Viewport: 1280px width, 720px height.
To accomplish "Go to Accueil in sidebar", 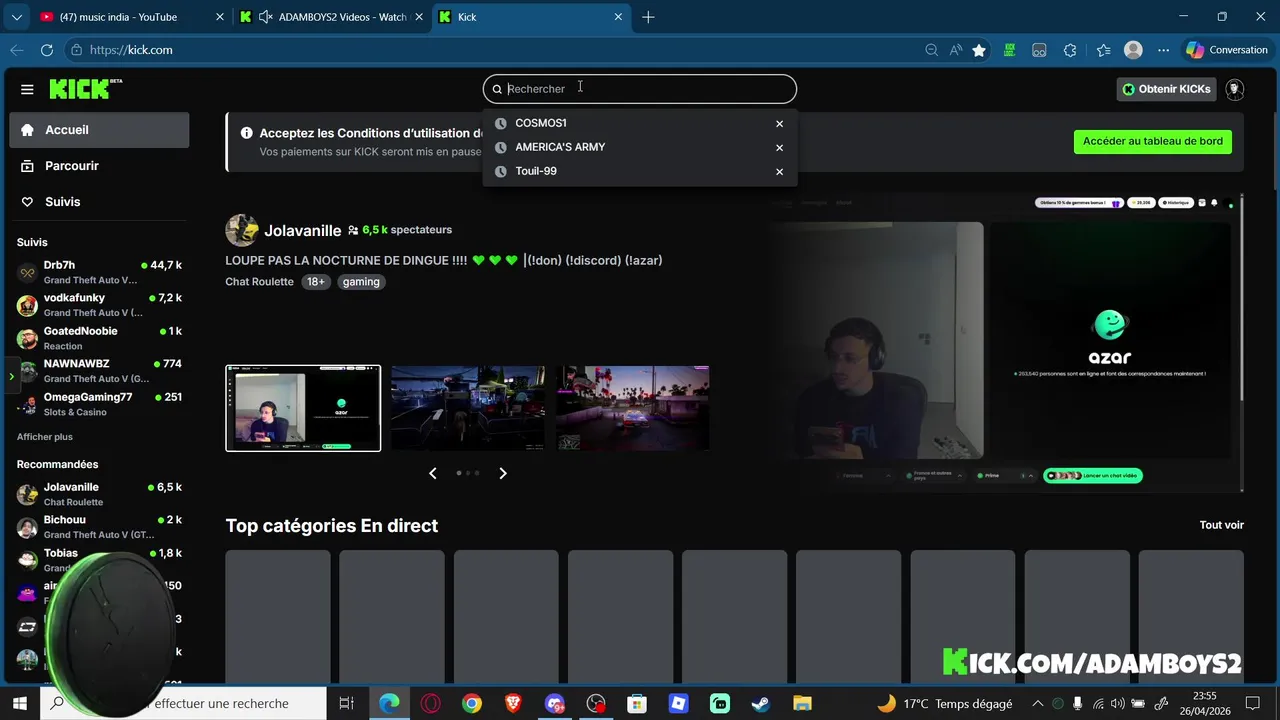I will tap(99, 130).
